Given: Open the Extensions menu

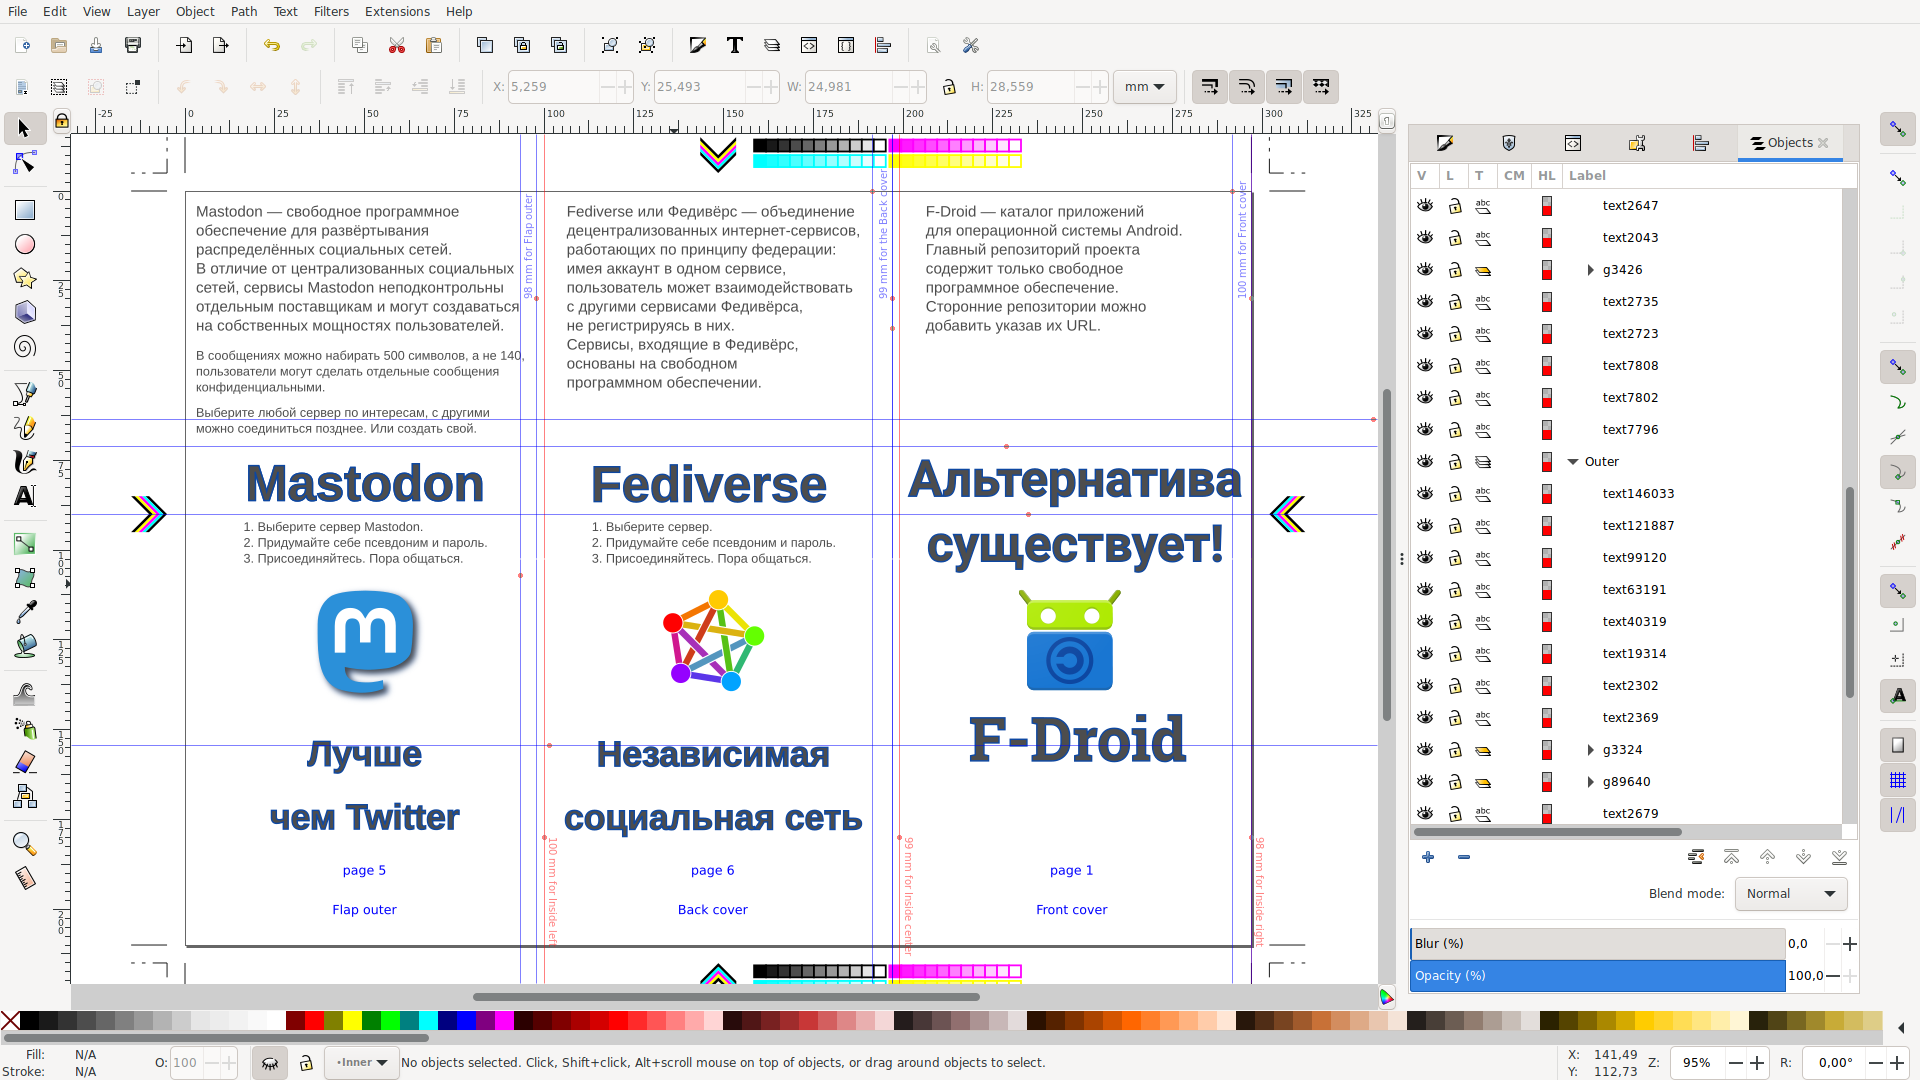Looking at the screenshot, I should click(397, 11).
